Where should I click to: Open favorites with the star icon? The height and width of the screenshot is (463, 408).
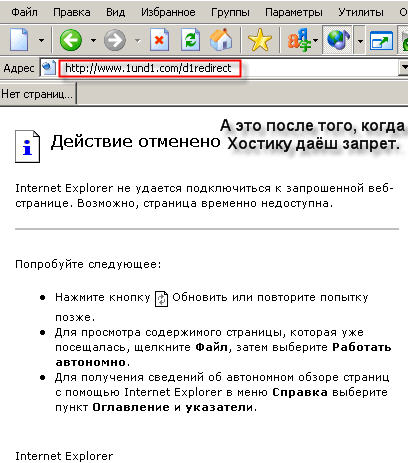coord(260,40)
